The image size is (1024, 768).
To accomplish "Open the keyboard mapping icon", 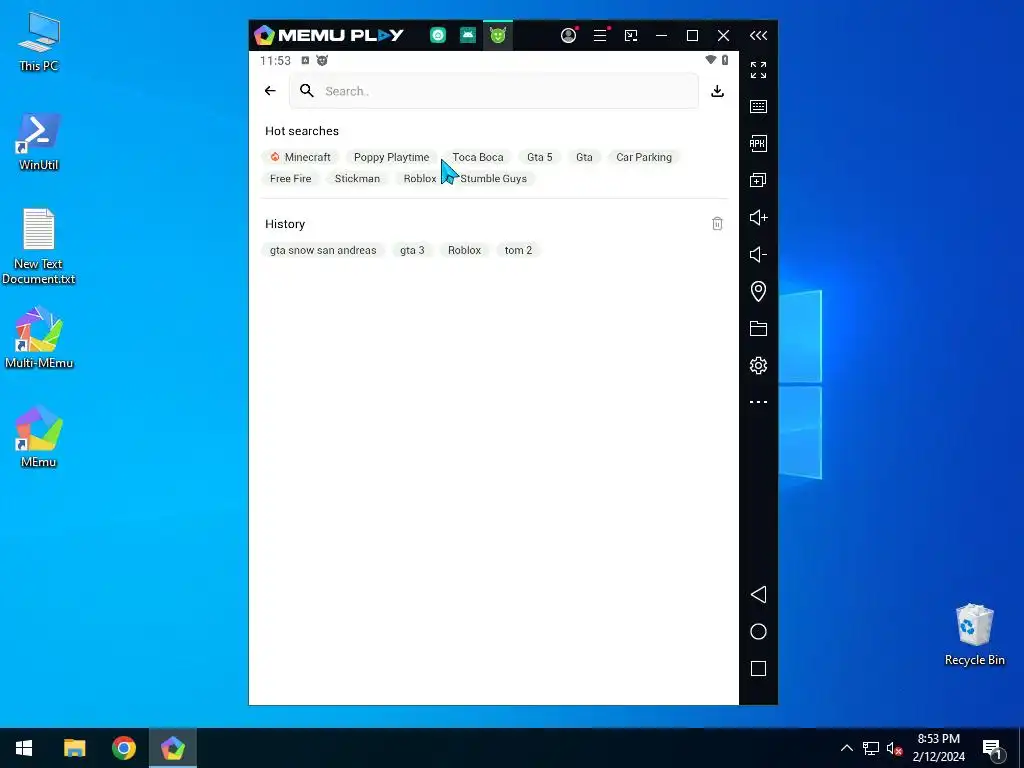I will click(758, 106).
